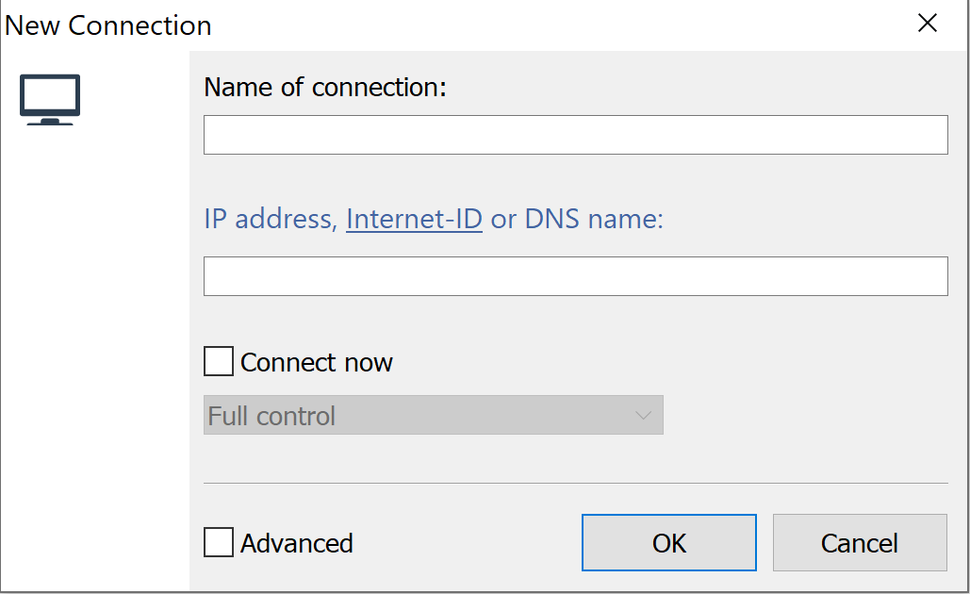Click the Name of connection input field
Viewport: 970px width, 594px height.
575,134
